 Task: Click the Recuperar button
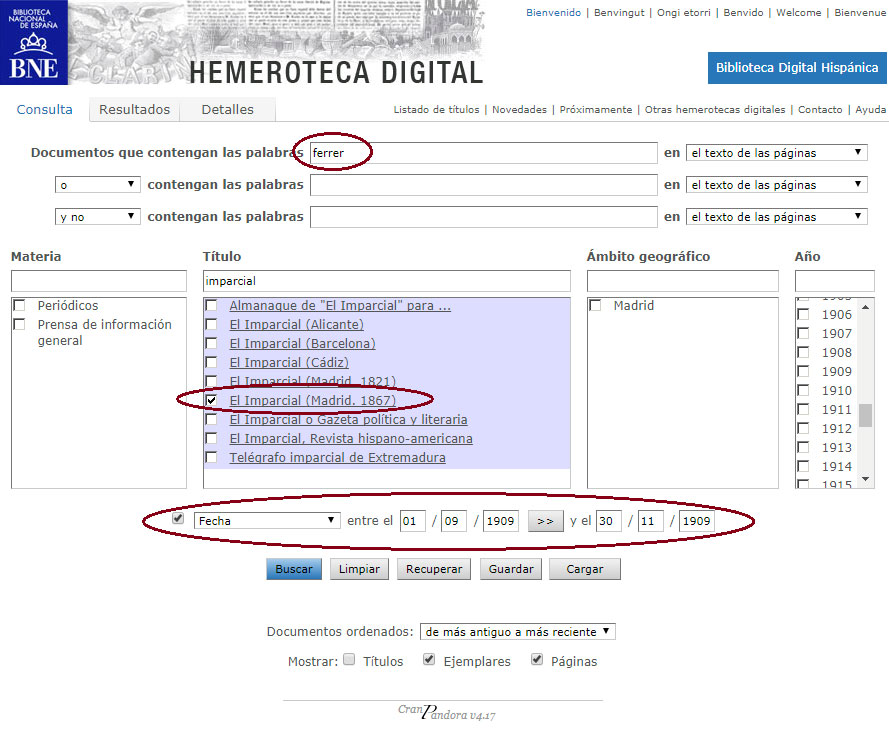(x=434, y=569)
